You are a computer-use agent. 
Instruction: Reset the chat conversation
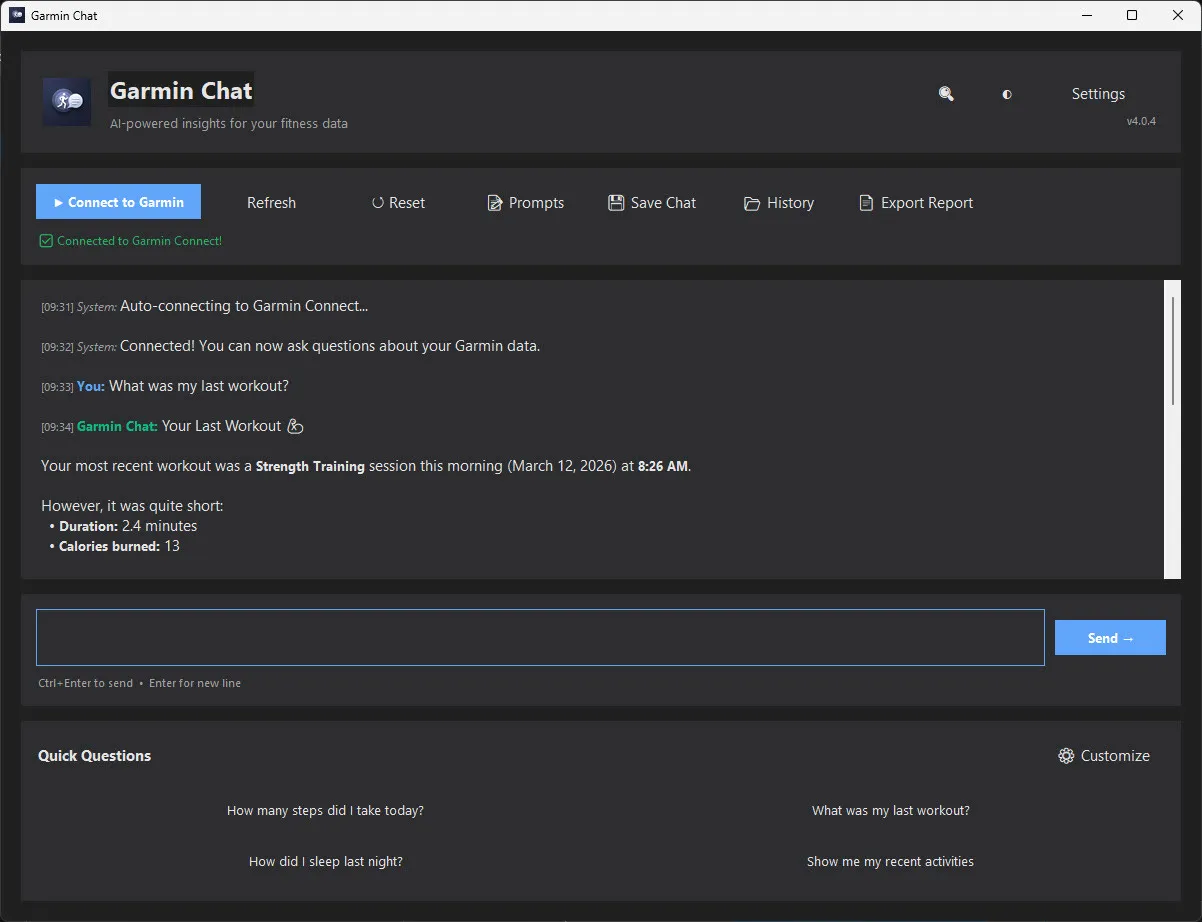pos(398,203)
